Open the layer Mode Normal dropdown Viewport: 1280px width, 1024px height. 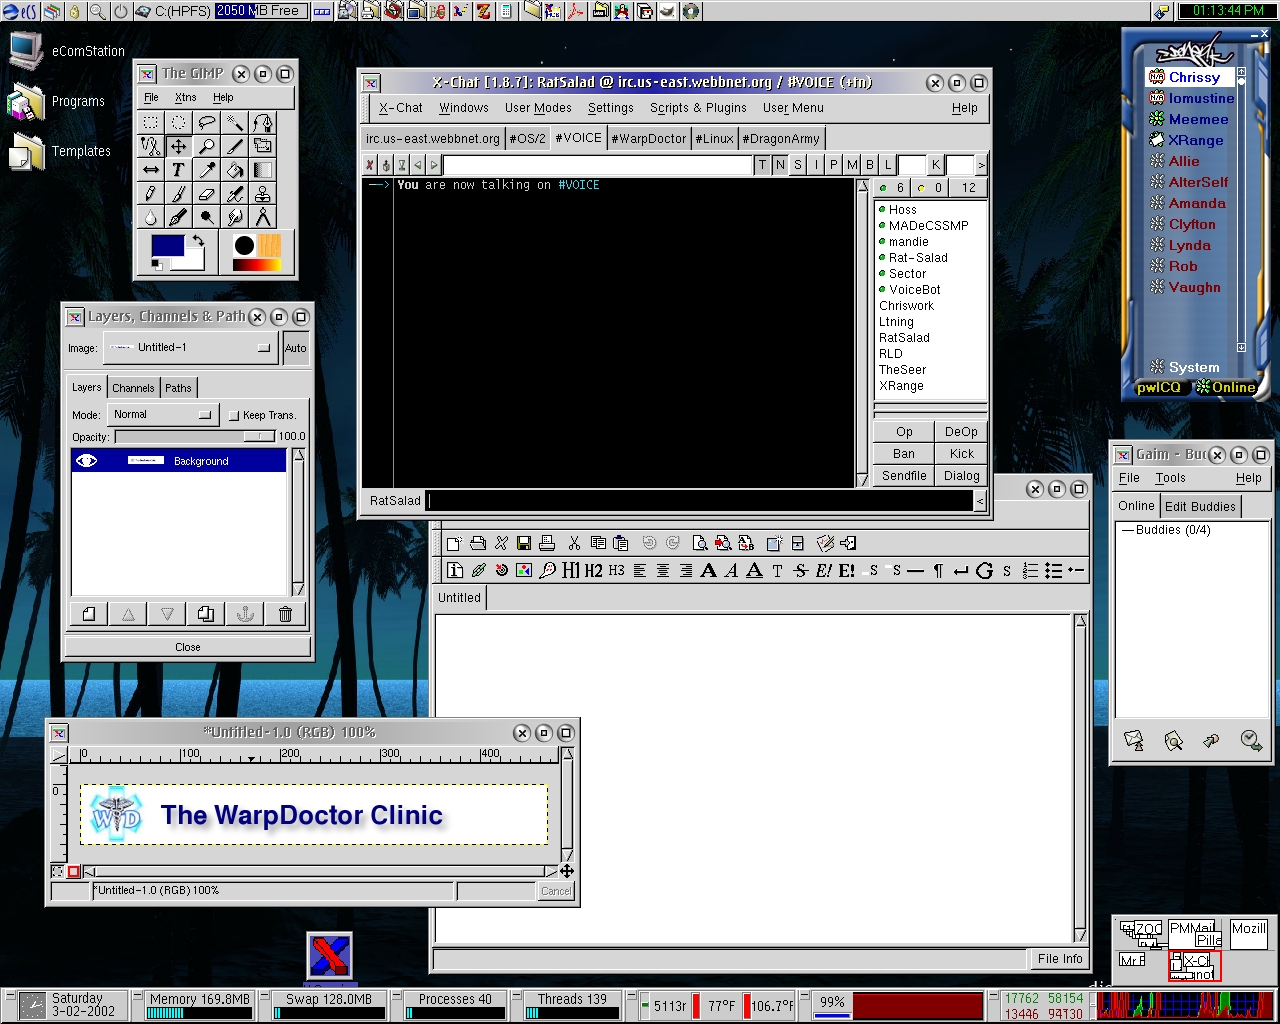(x=162, y=414)
